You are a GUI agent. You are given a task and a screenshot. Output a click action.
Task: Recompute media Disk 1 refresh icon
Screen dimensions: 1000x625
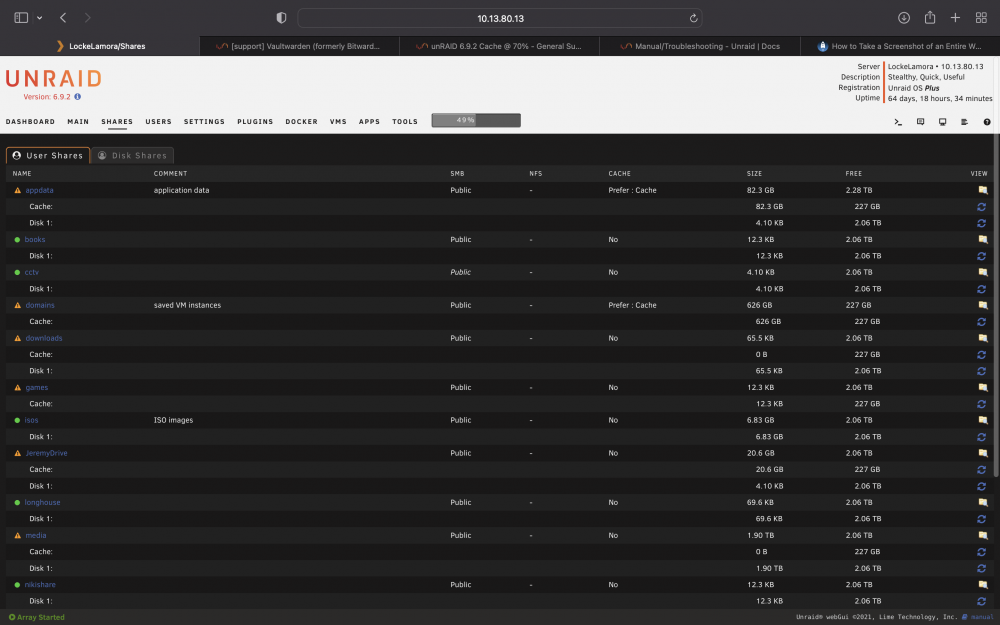[982, 568]
